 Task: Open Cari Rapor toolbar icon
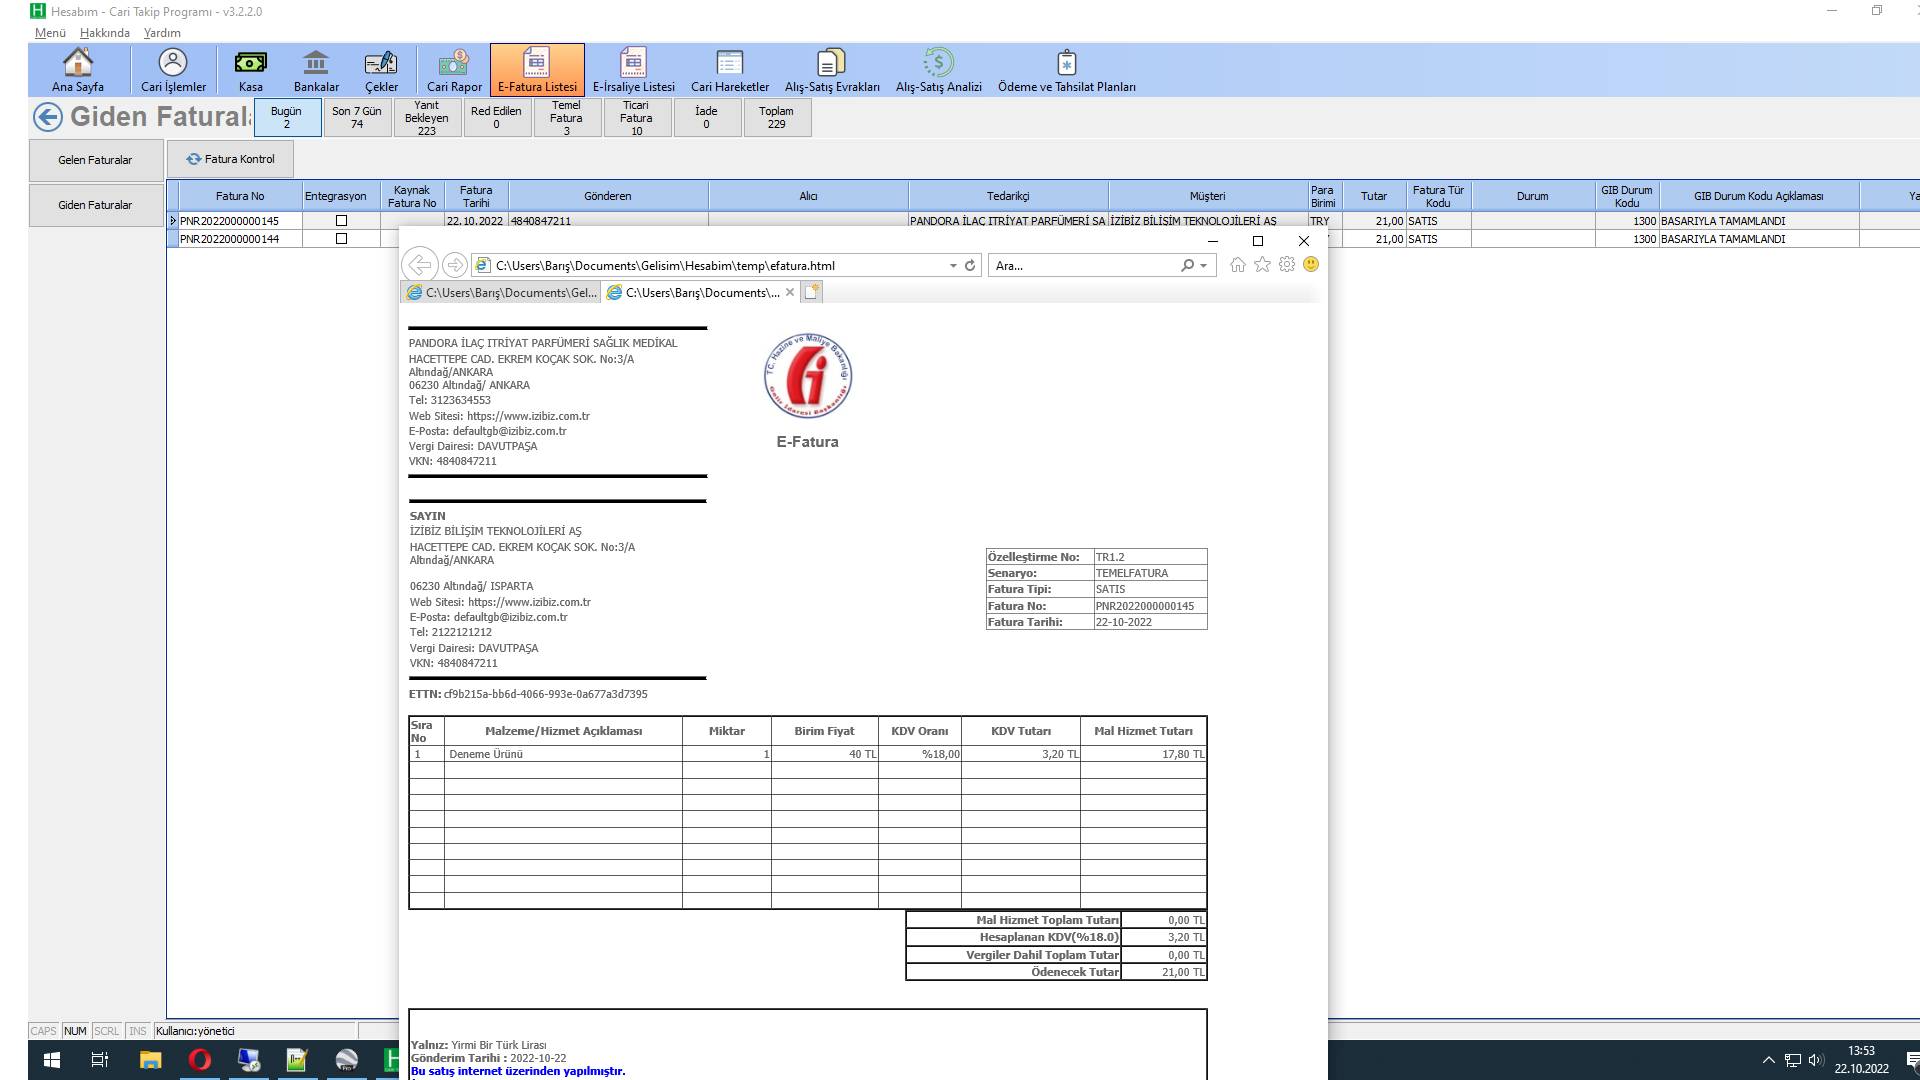pos(454,70)
